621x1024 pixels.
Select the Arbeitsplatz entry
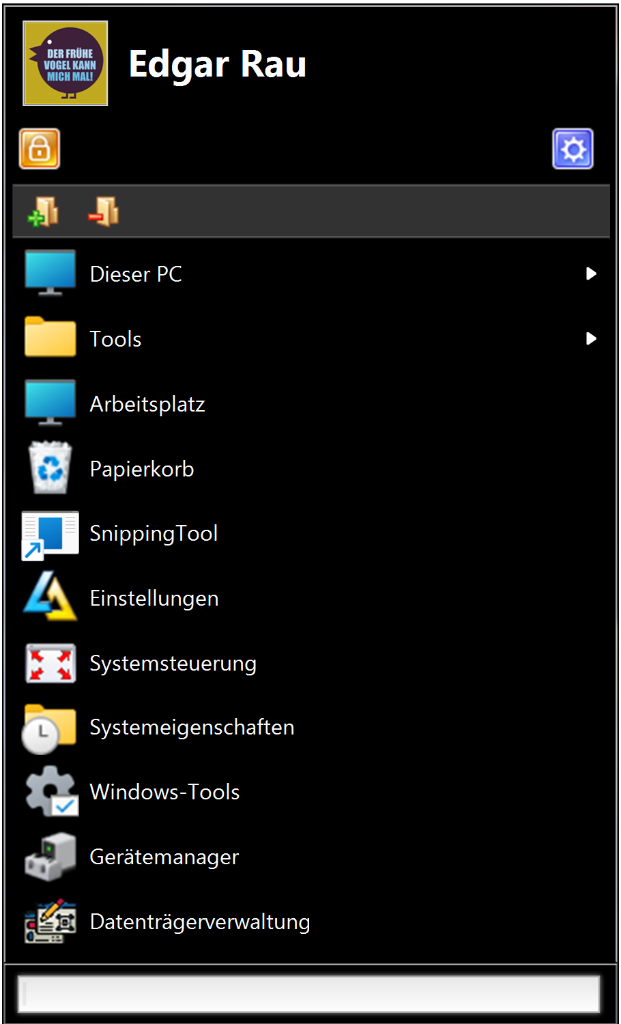pyautogui.click(x=311, y=404)
